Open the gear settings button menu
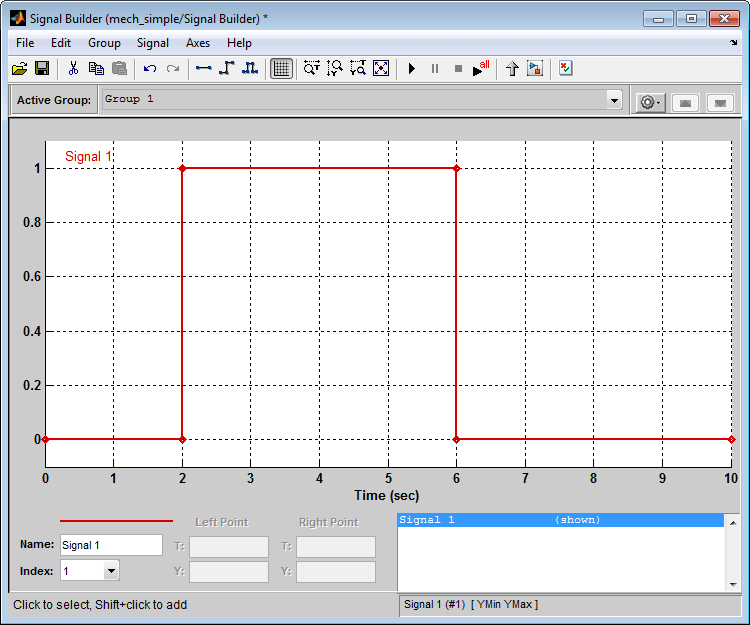750x625 pixels. [650, 102]
